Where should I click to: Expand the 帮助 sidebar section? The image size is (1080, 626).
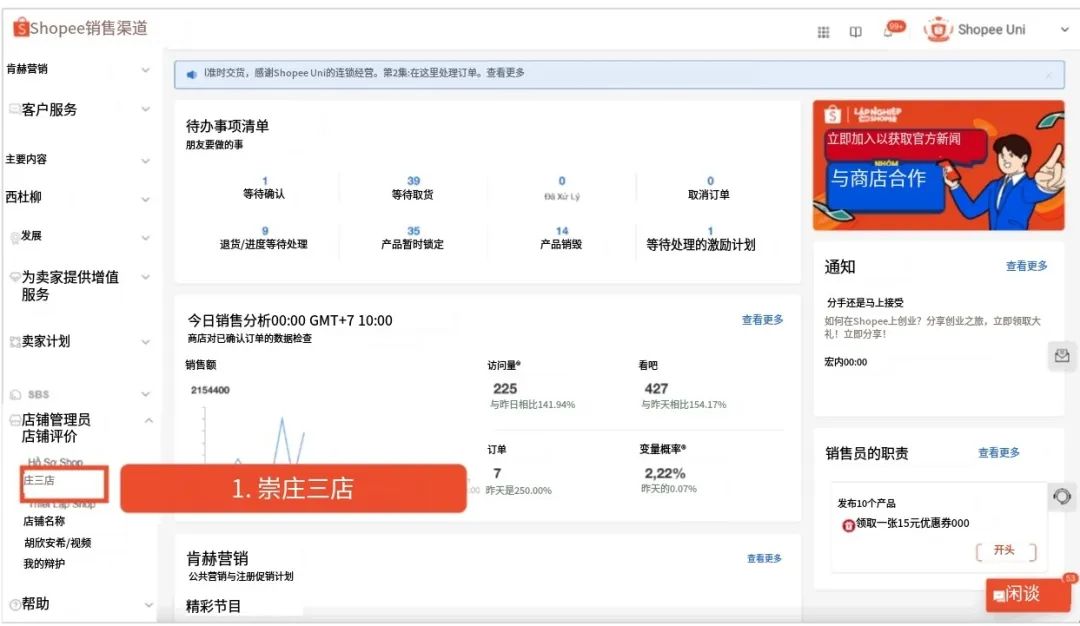point(148,605)
